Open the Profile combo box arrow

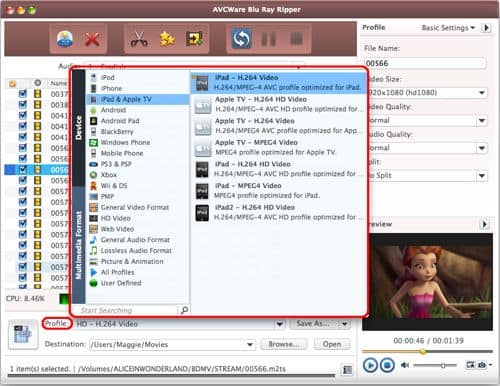[279, 324]
